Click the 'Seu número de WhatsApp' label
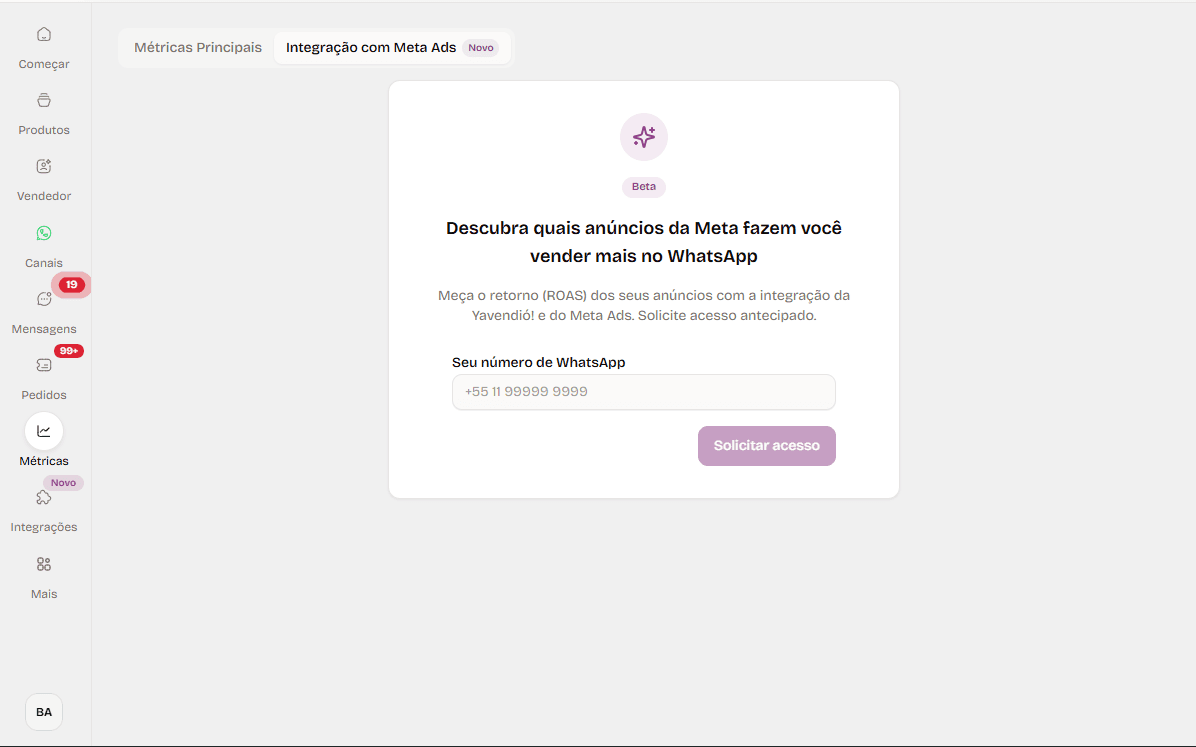The height and width of the screenshot is (747, 1196). pos(539,362)
